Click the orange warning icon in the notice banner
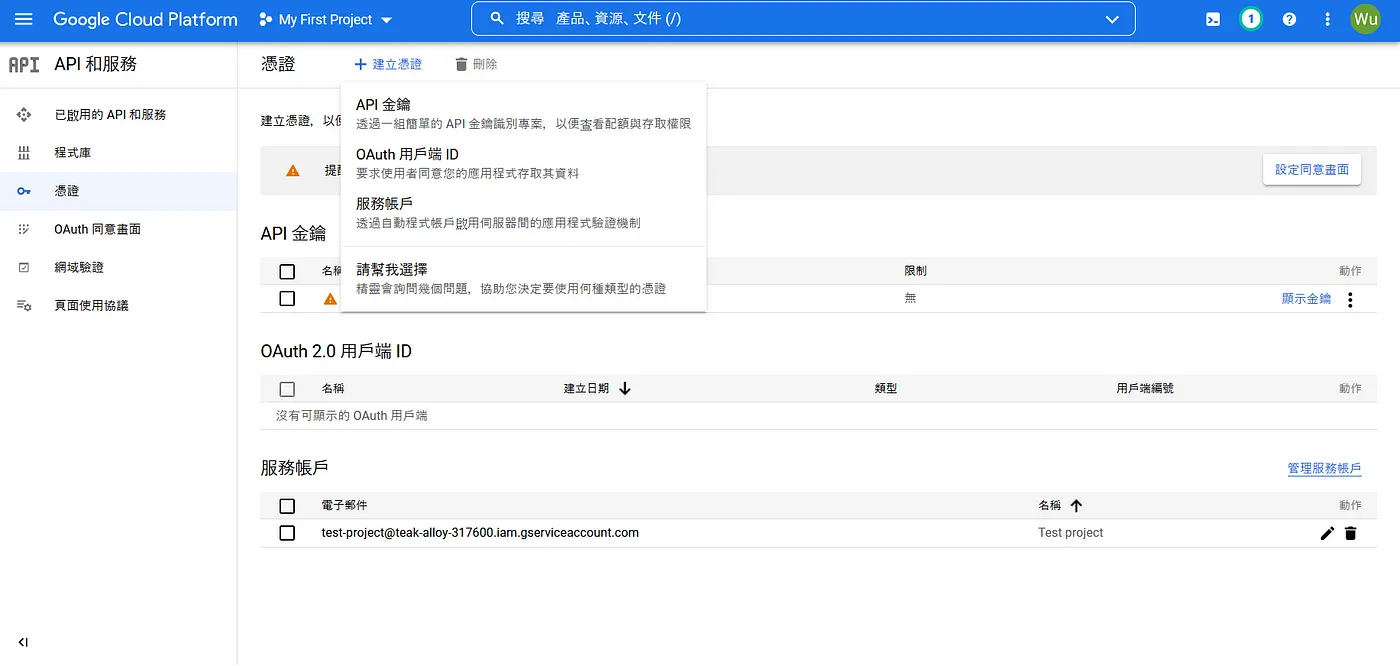The image size is (1400, 665). (x=292, y=171)
